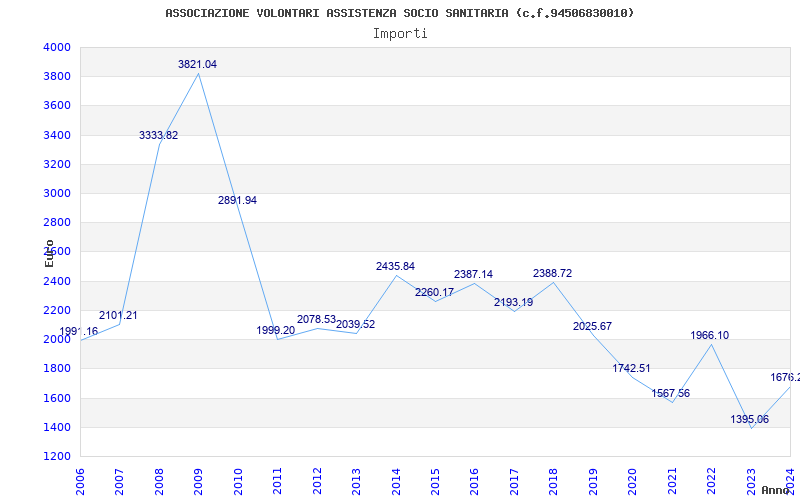
Task: Select the 2023 x-axis year label
Action: coord(750,478)
